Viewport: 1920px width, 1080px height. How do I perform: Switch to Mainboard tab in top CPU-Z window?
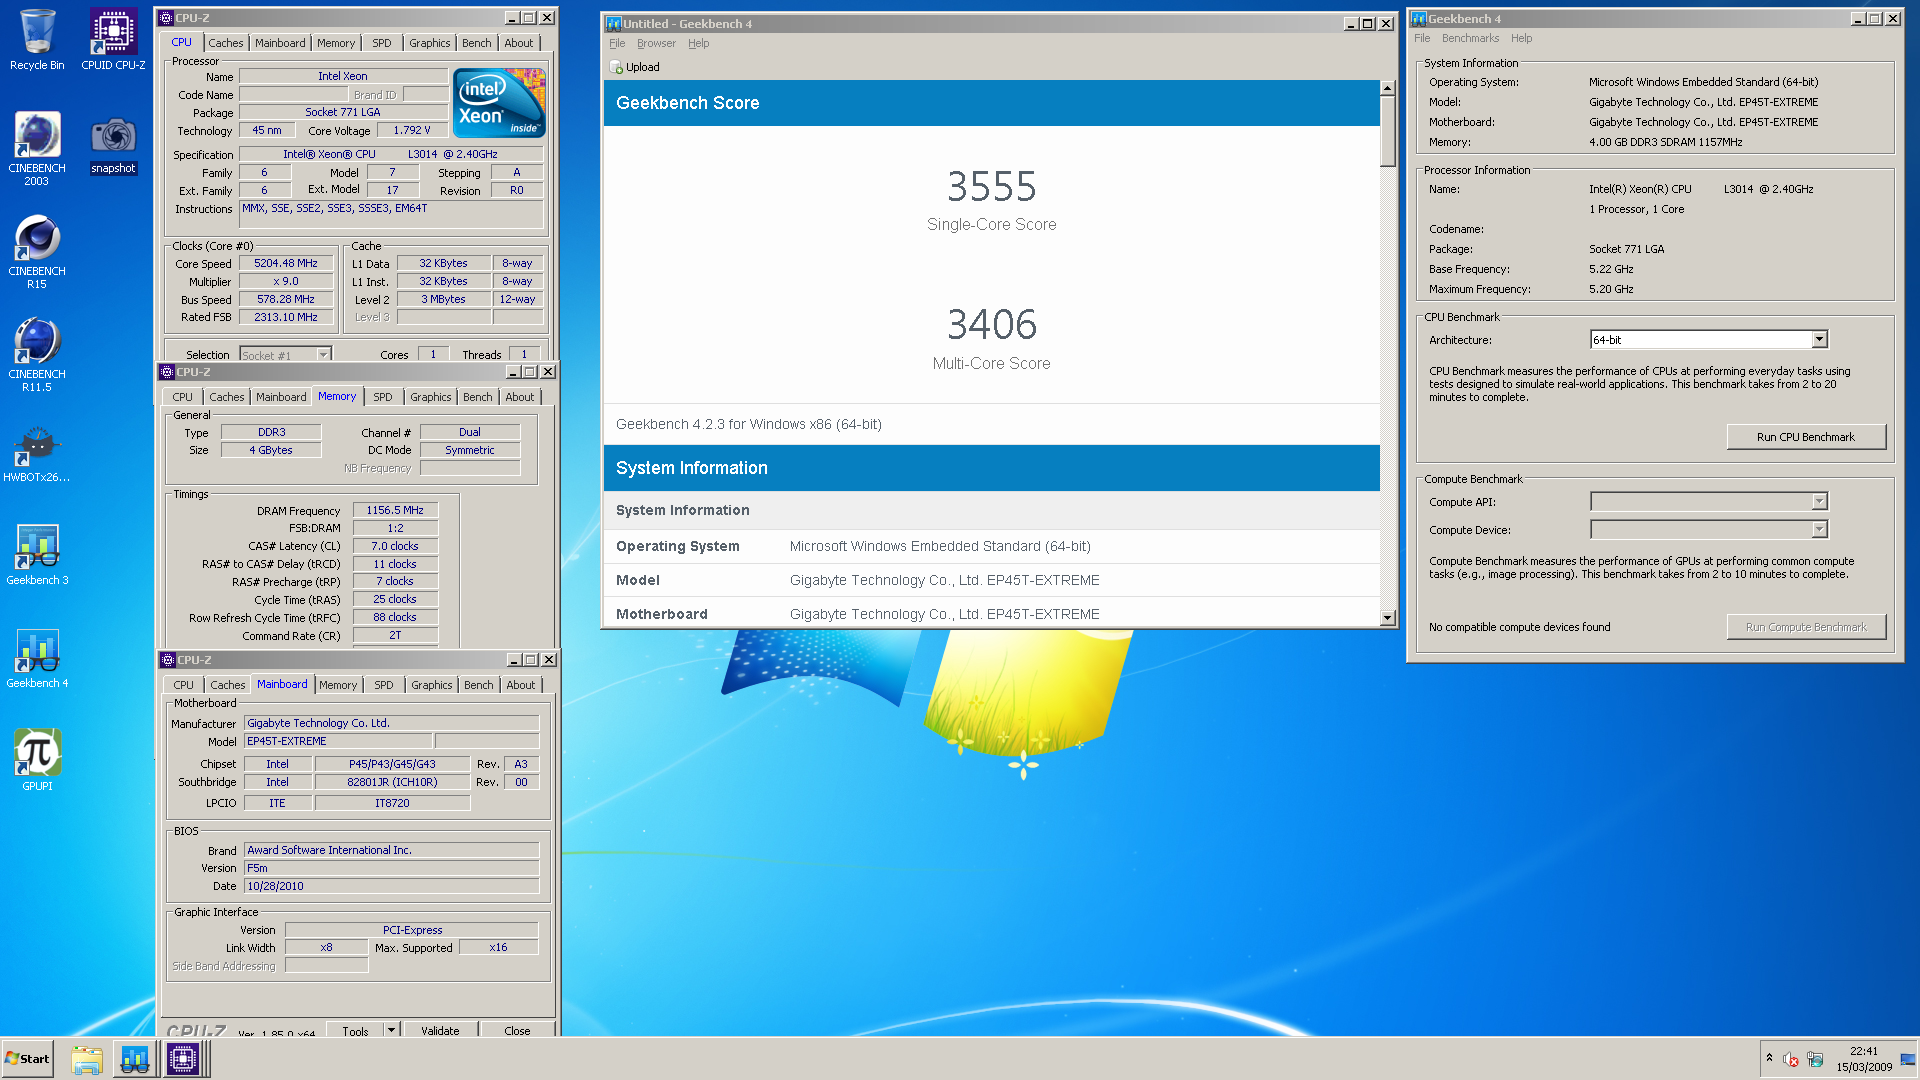click(280, 43)
